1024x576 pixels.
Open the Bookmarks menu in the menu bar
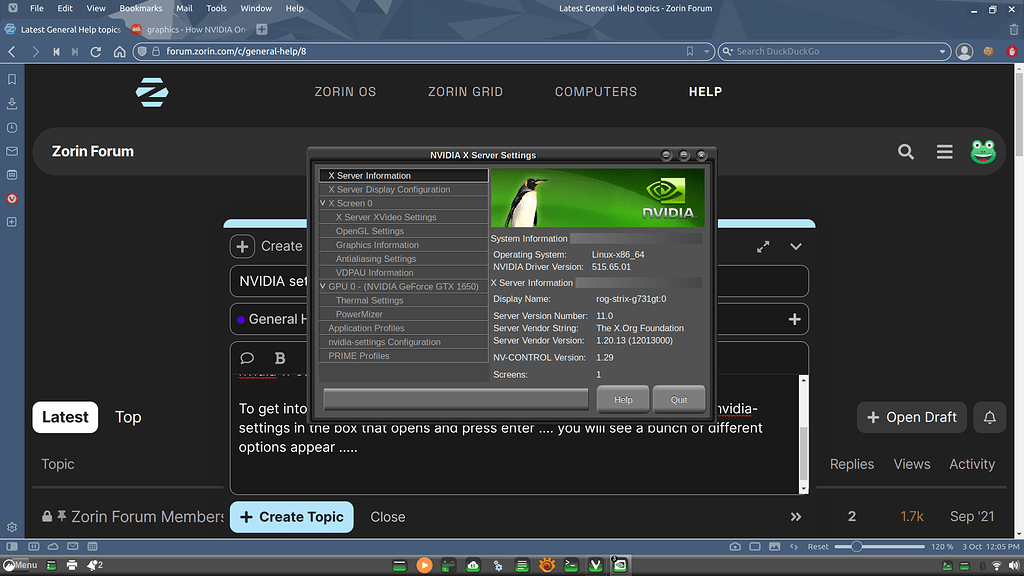pos(140,8)
